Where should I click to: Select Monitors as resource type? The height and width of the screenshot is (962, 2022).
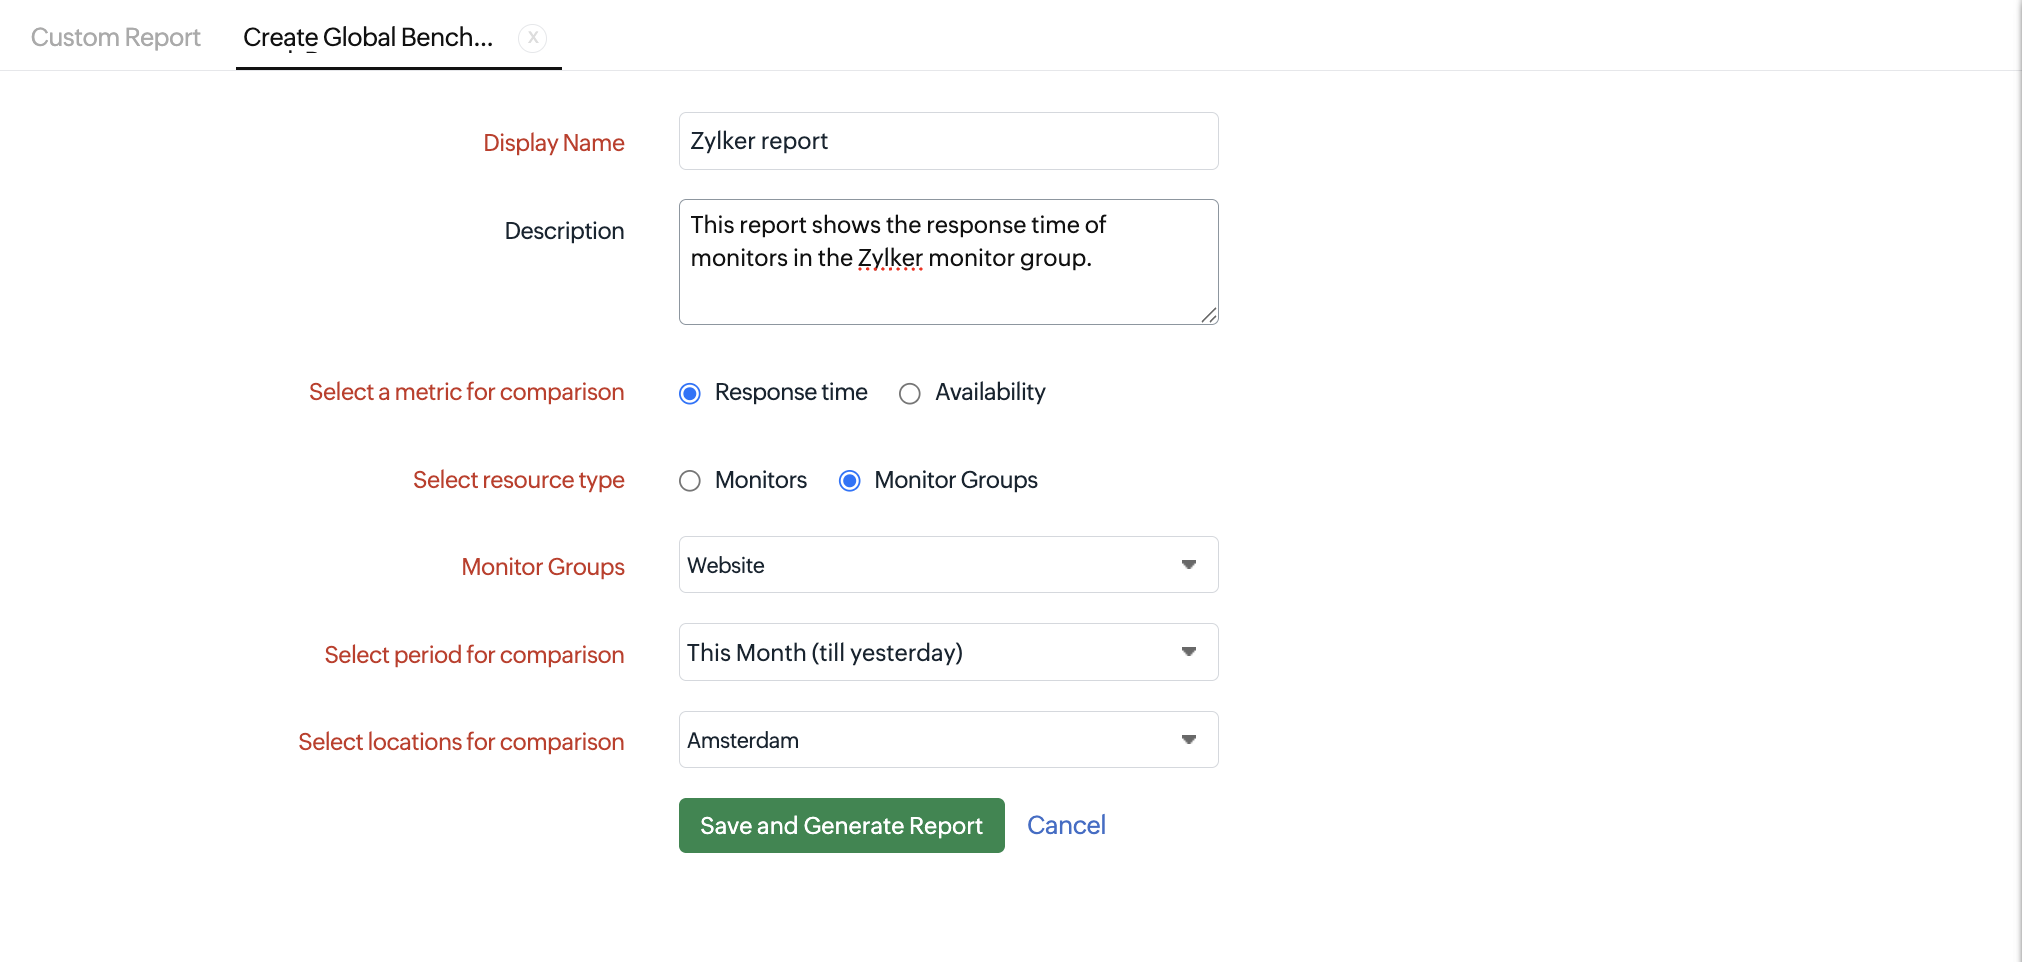coord(690,481)
